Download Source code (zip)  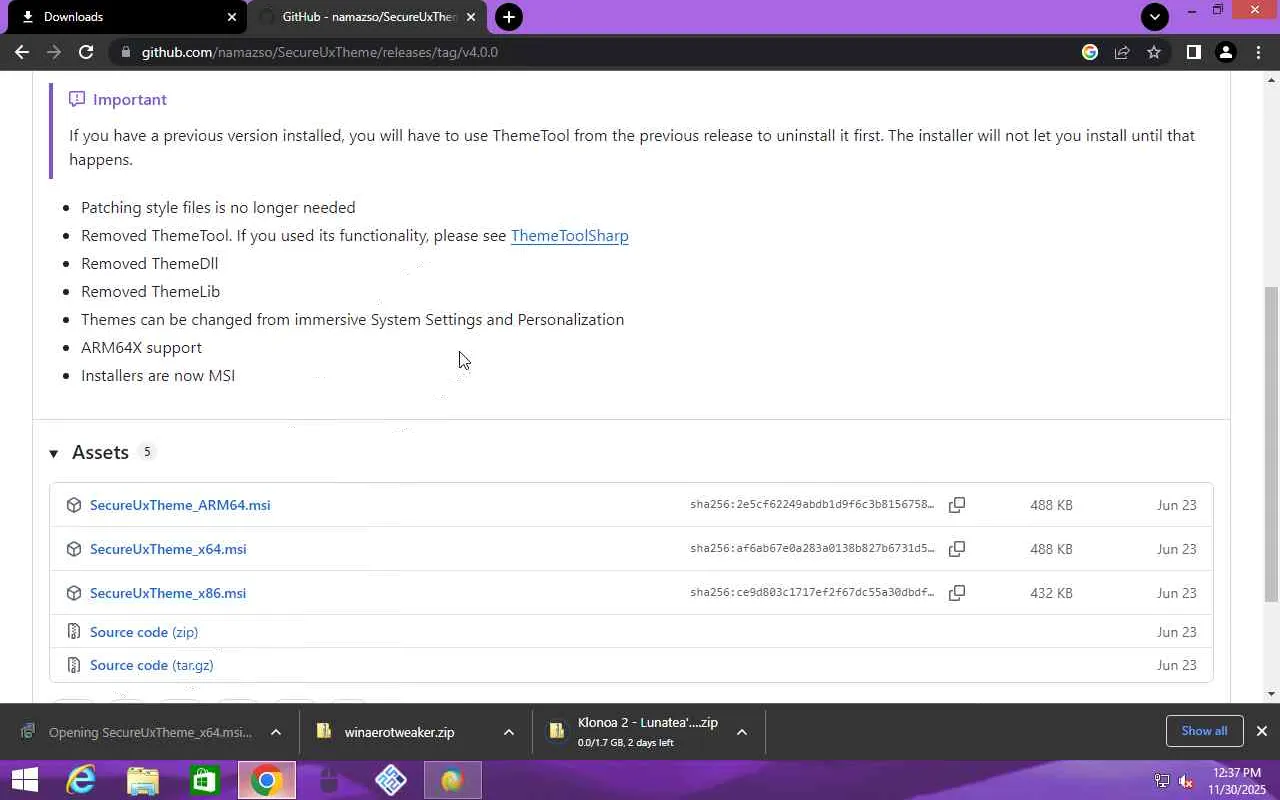(x=144, y=632)
